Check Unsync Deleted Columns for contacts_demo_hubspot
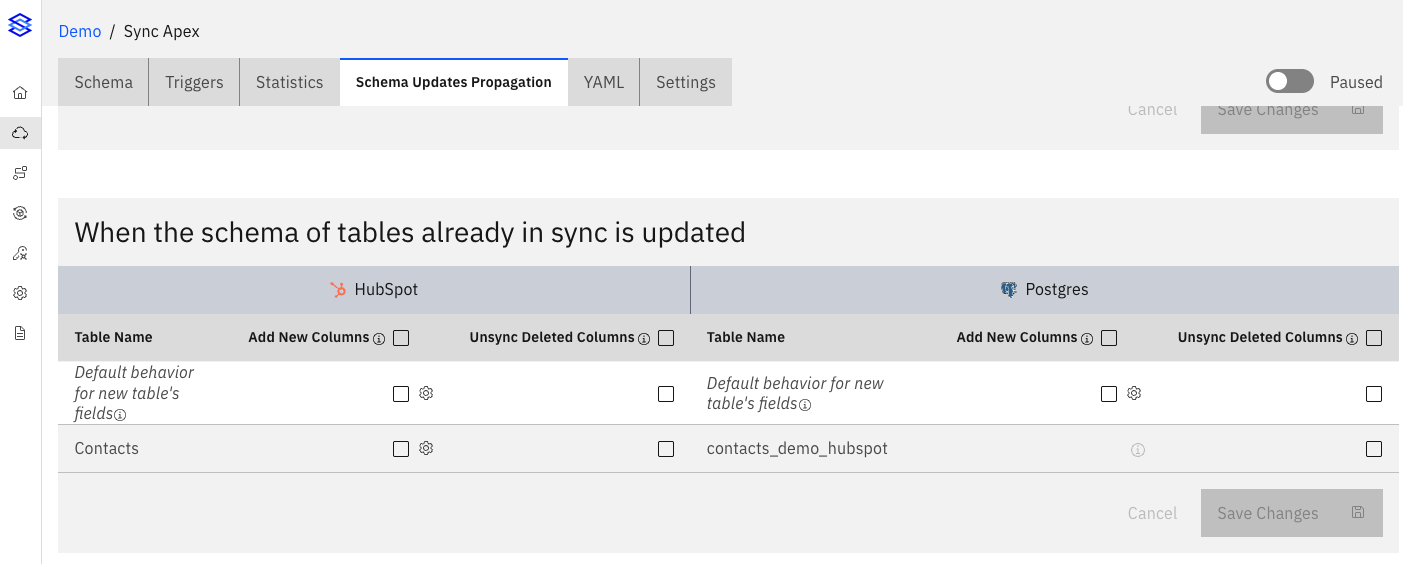 1374,449
